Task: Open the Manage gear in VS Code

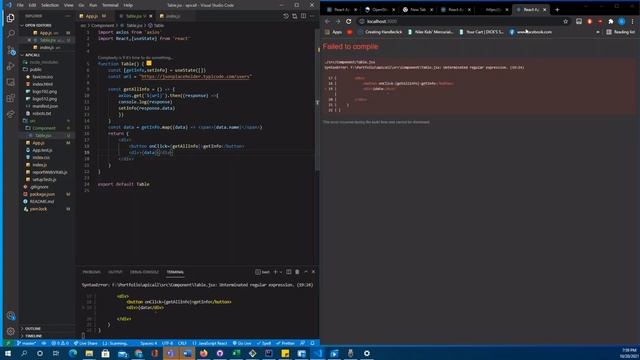Action: 11,331
